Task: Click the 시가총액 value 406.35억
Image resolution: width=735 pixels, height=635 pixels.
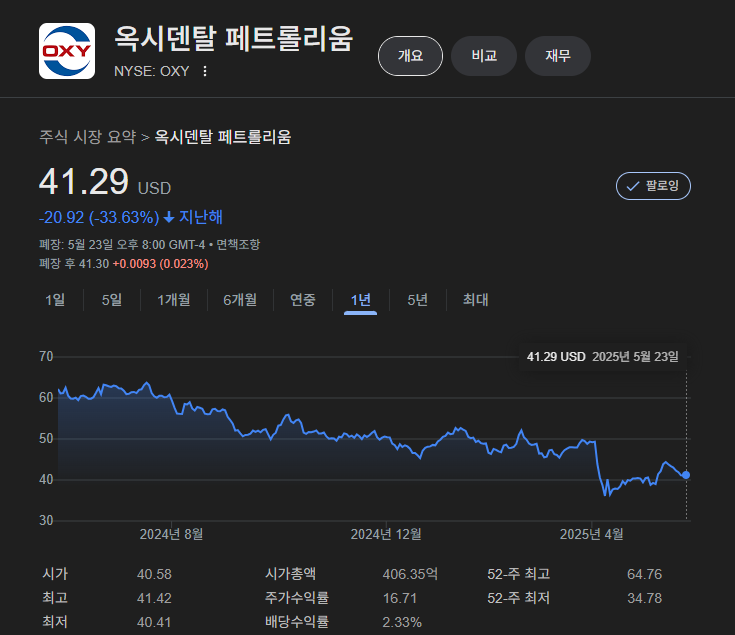Action: click(410, 574)
